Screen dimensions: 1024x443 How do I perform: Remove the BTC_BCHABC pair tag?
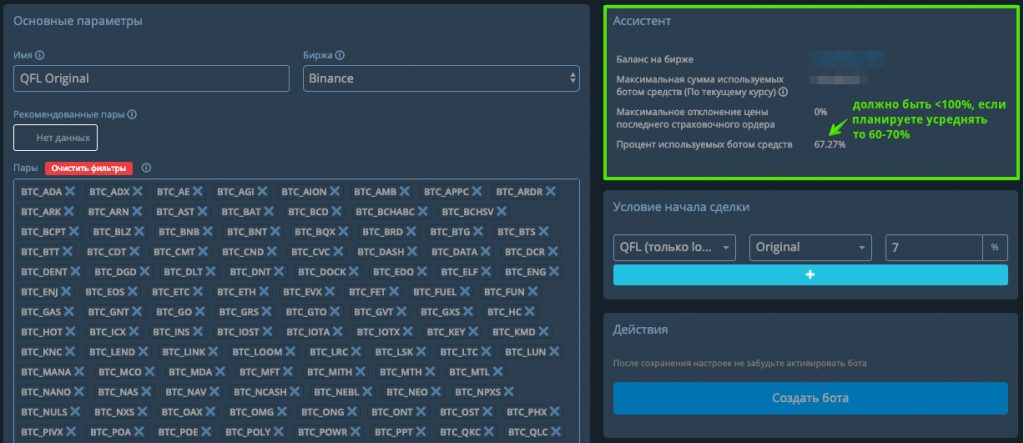423,212
